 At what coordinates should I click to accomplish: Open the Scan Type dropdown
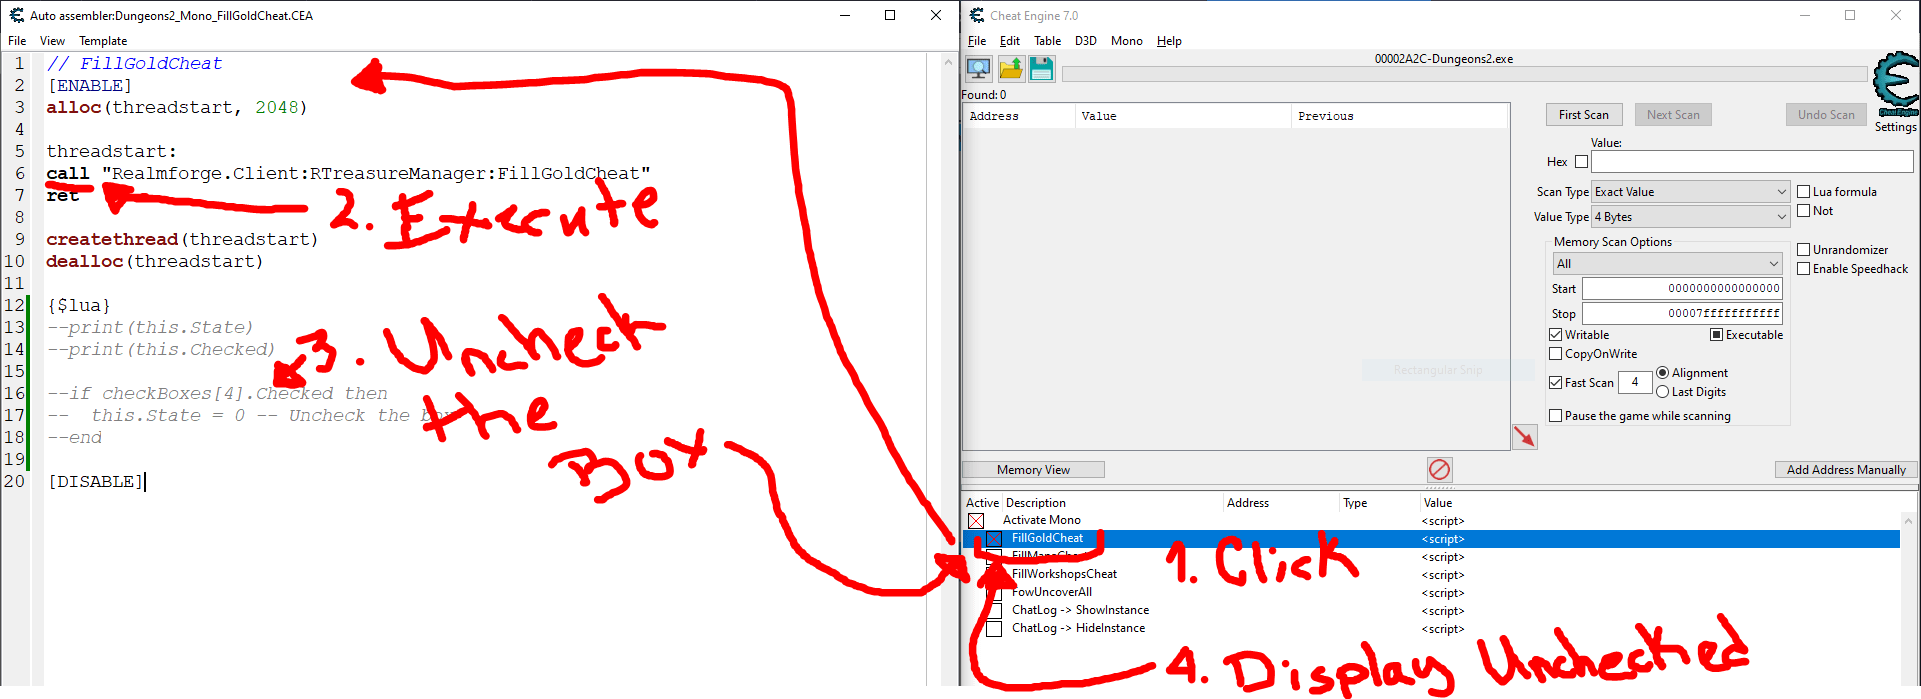(x=1690, y=192)
